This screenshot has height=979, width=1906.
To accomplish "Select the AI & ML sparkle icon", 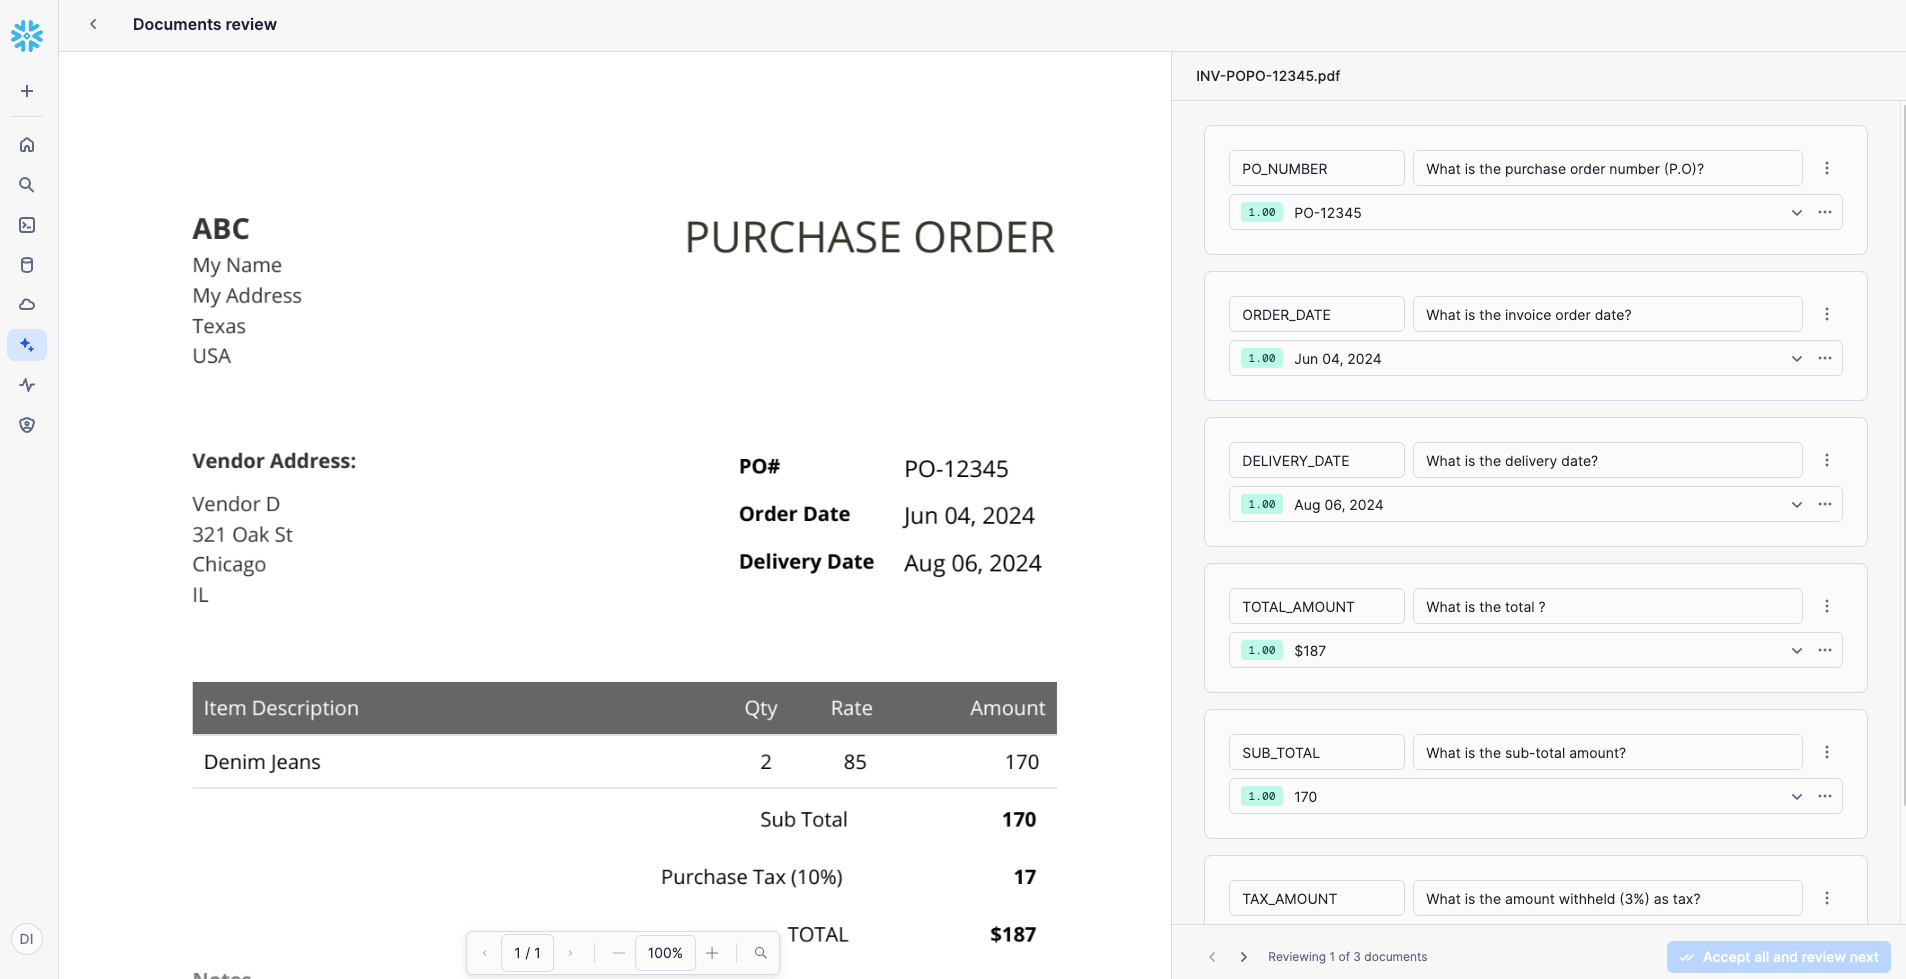I will point(27,345).
